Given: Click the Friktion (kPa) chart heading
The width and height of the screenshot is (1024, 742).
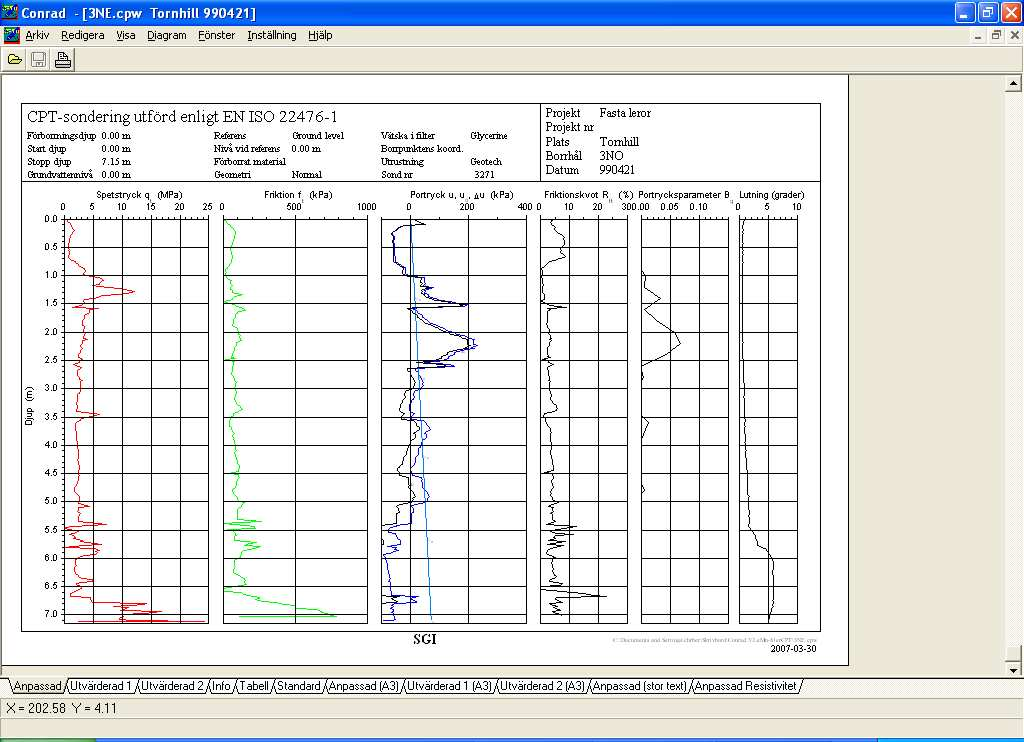Looking at the screenshot, I should [298, 195].
